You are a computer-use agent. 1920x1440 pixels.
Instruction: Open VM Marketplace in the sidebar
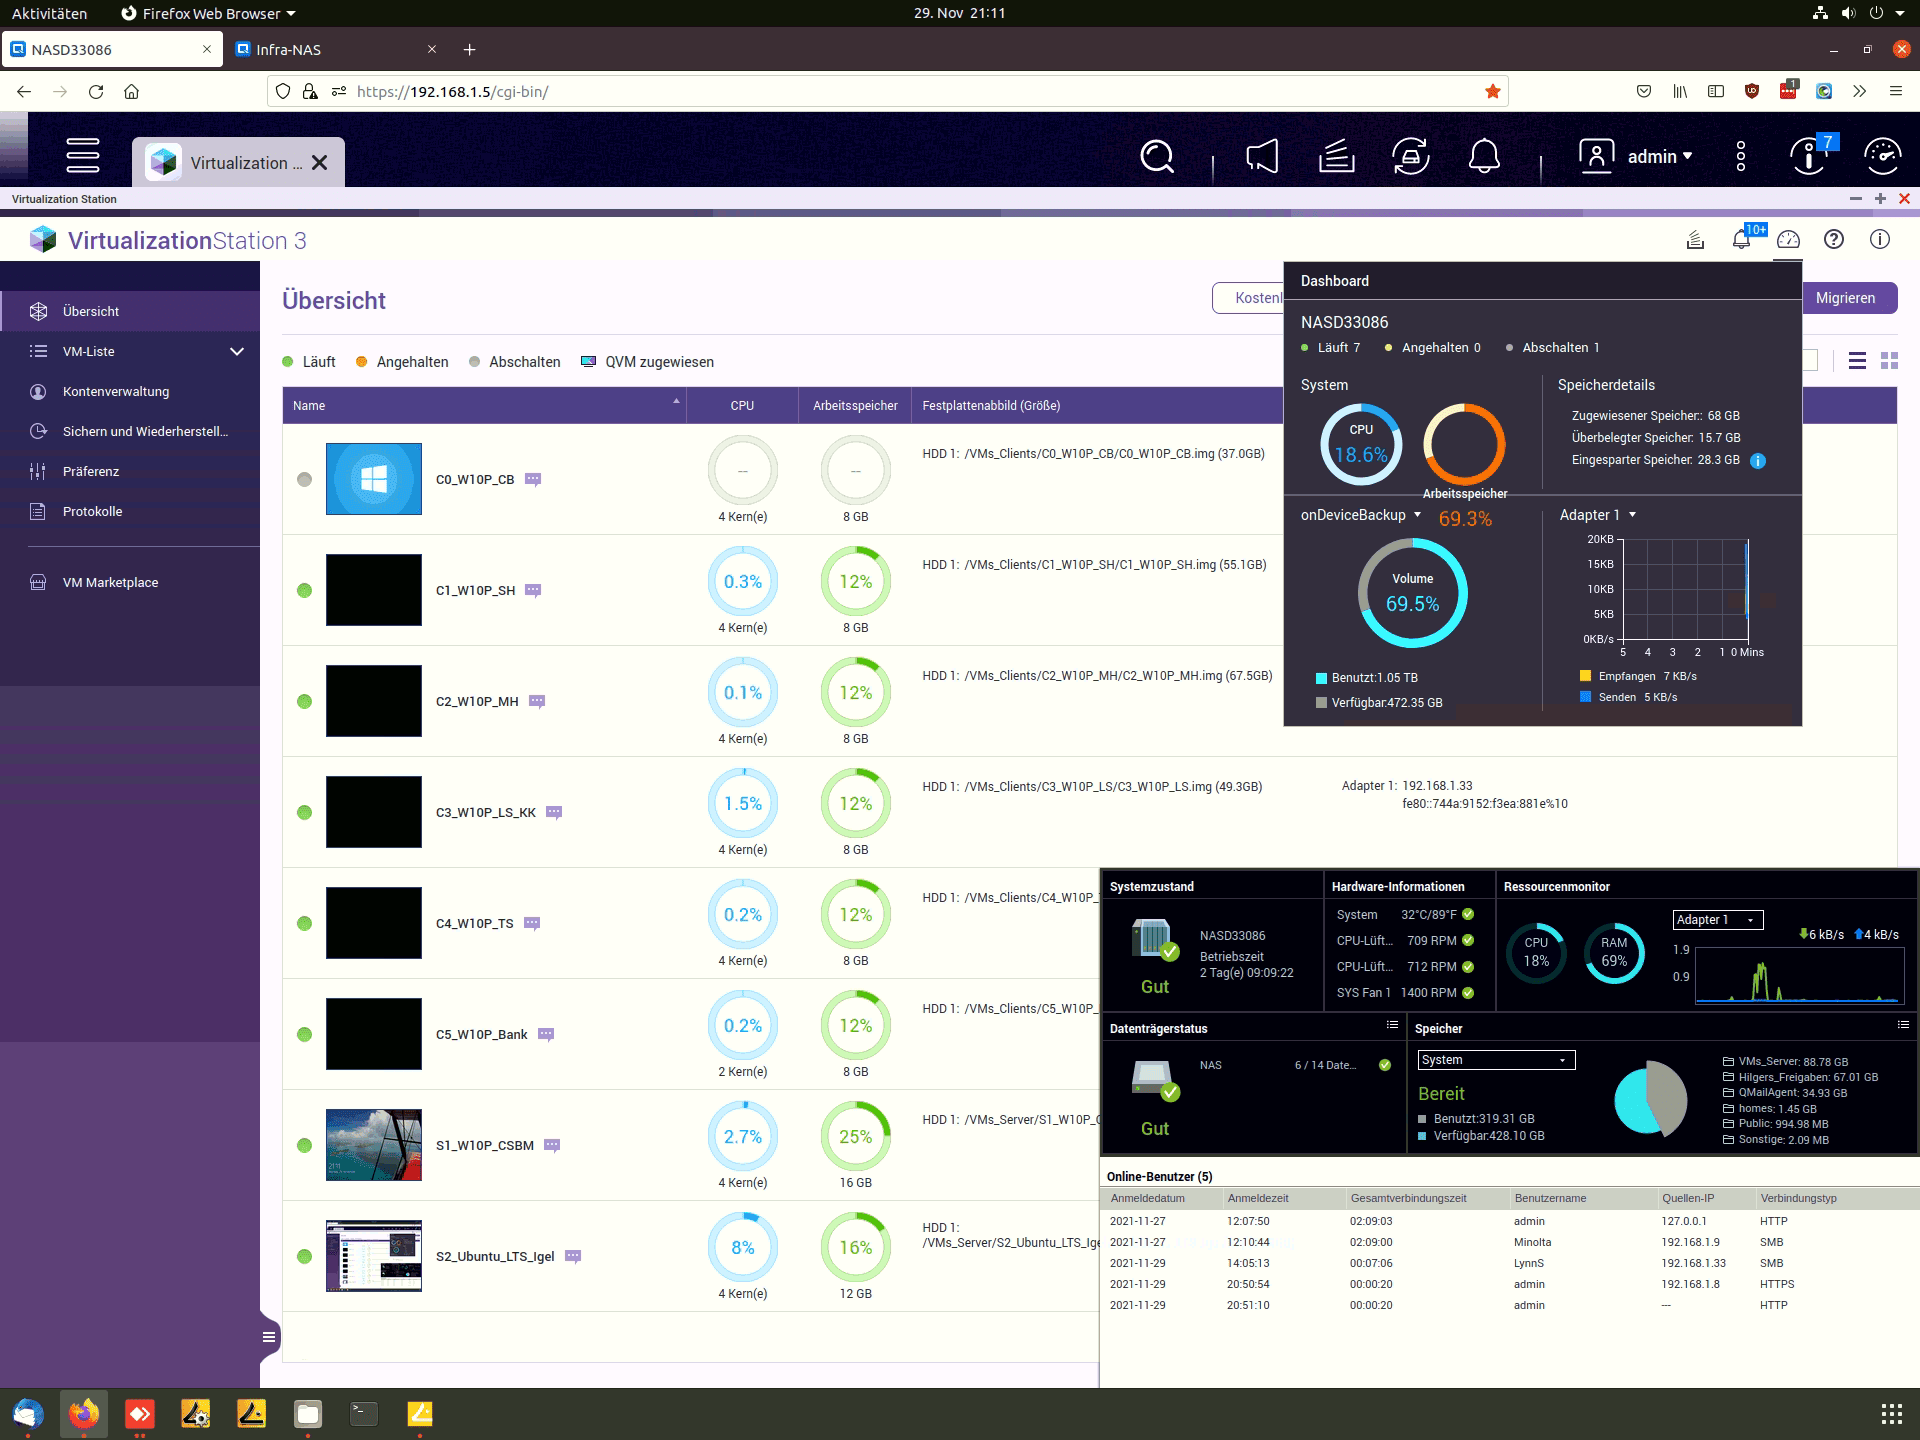130,582
